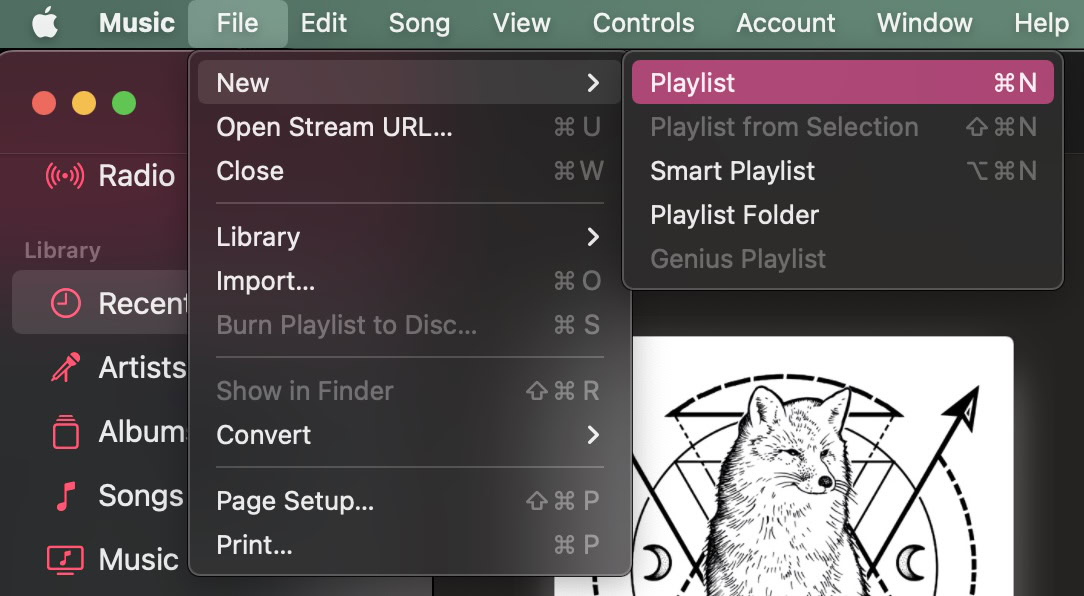Expand the Convert submenu arrow

pyautogui.click(x=593, y=435)
